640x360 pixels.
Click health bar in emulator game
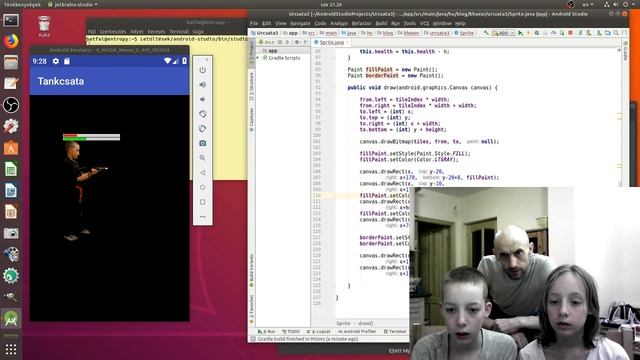tap(91, 137)
